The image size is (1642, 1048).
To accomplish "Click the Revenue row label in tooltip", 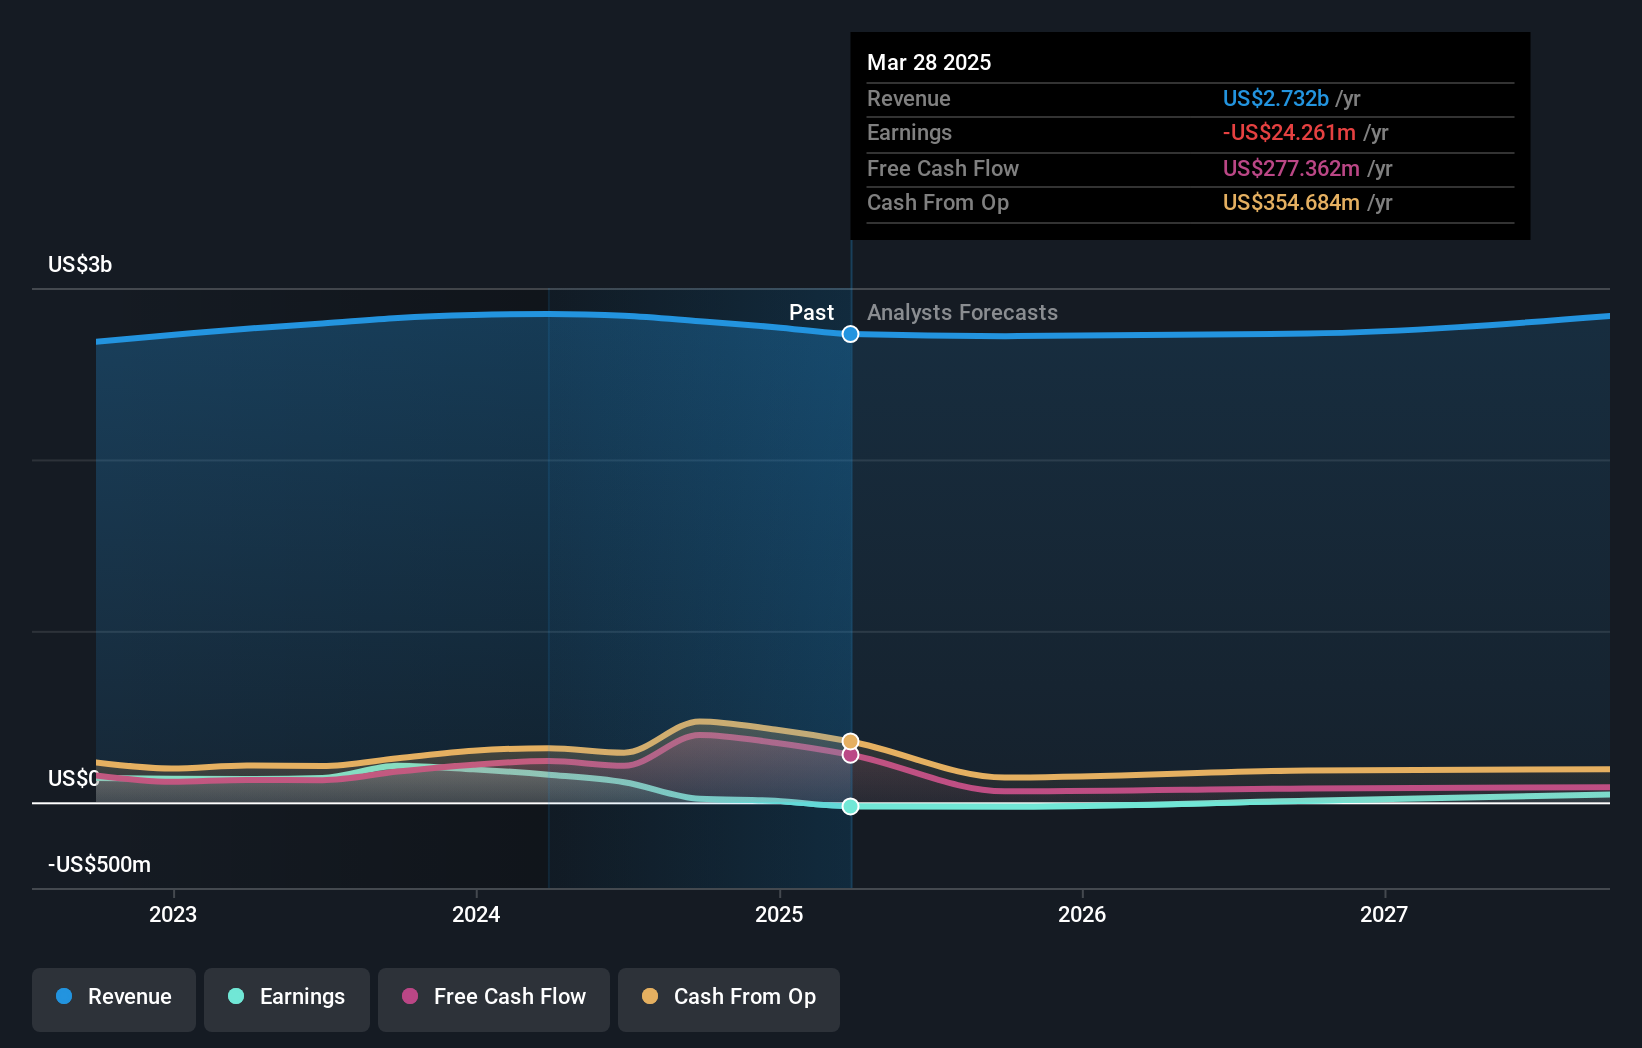I will [908, 98].
